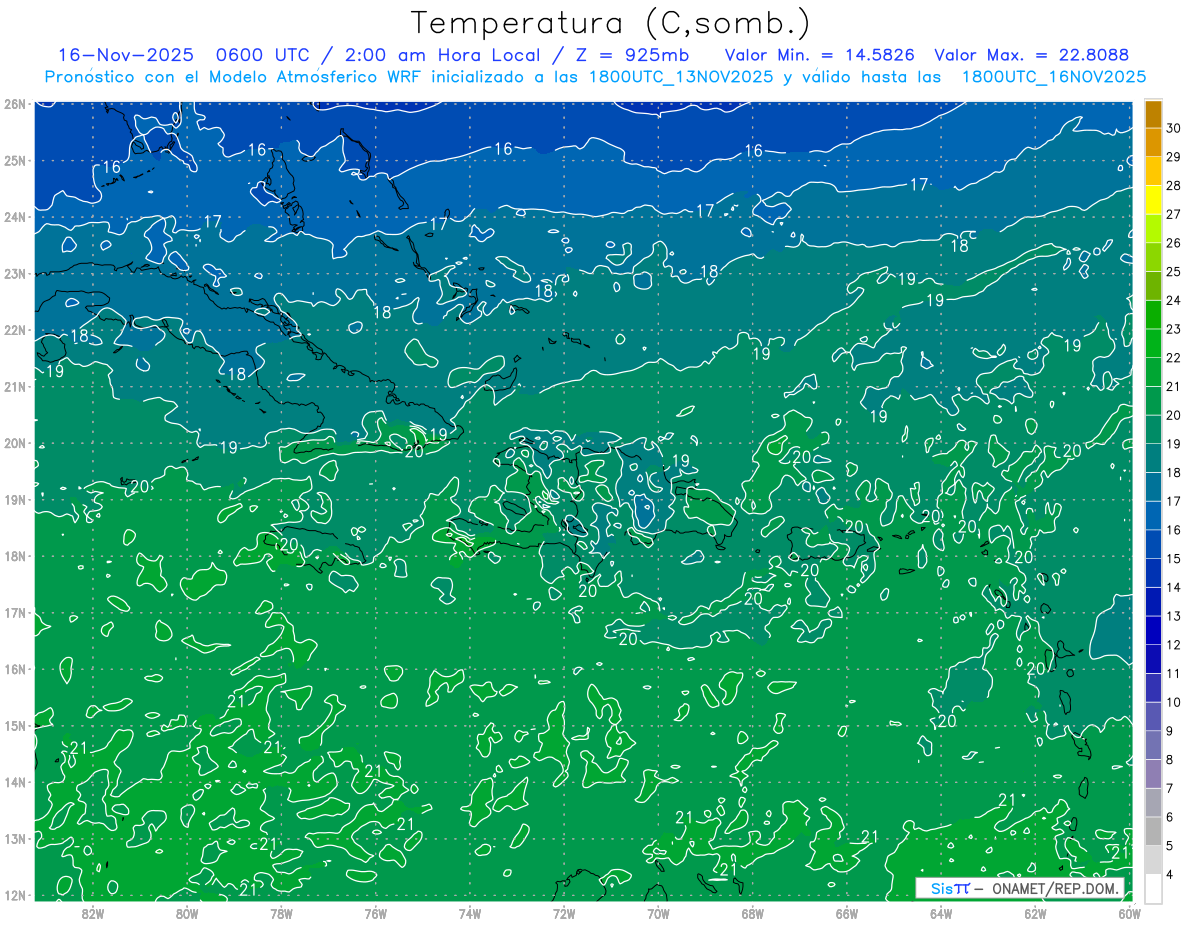Click the '26N' latitude axis label
The width and height of the screenshot is (1200, 927).
[15, 104]
